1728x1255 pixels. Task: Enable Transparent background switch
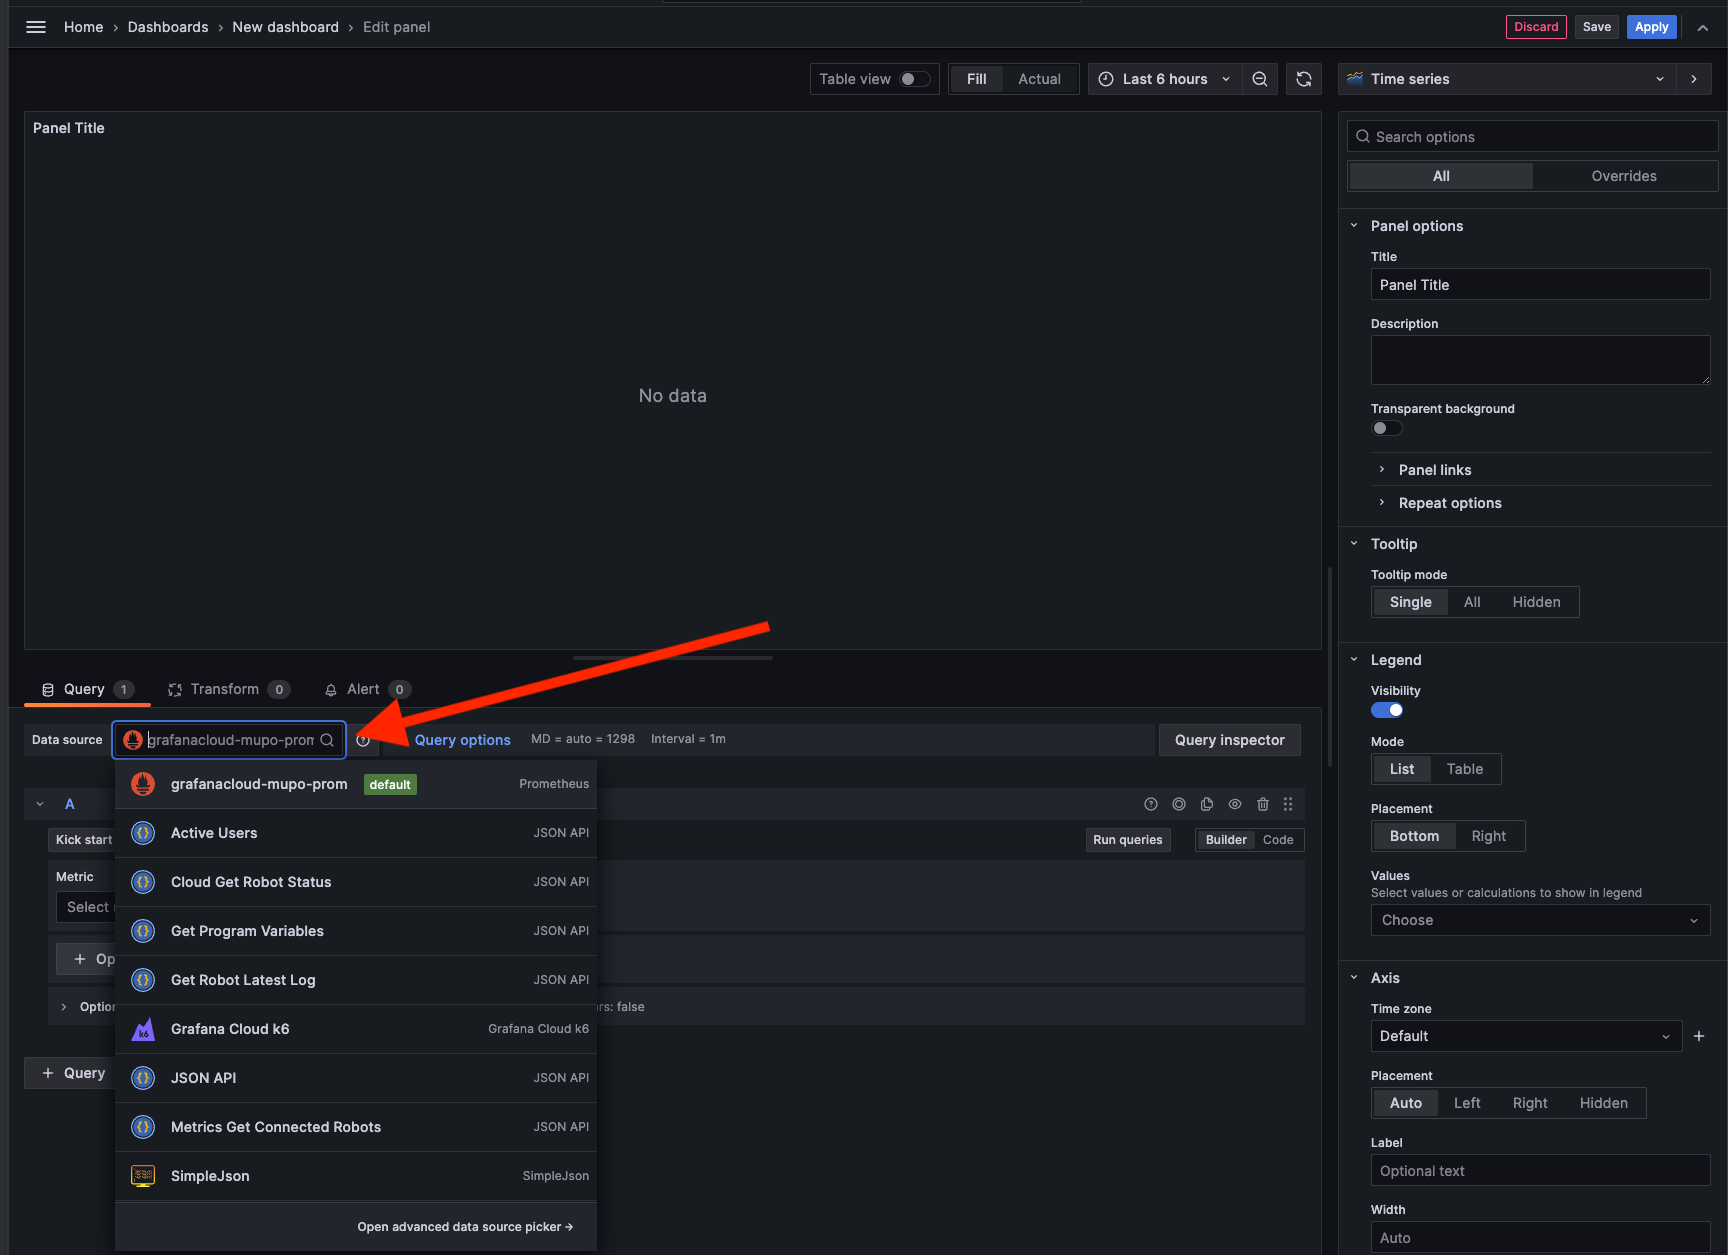pyautogui.click(x=1386, y=428)
